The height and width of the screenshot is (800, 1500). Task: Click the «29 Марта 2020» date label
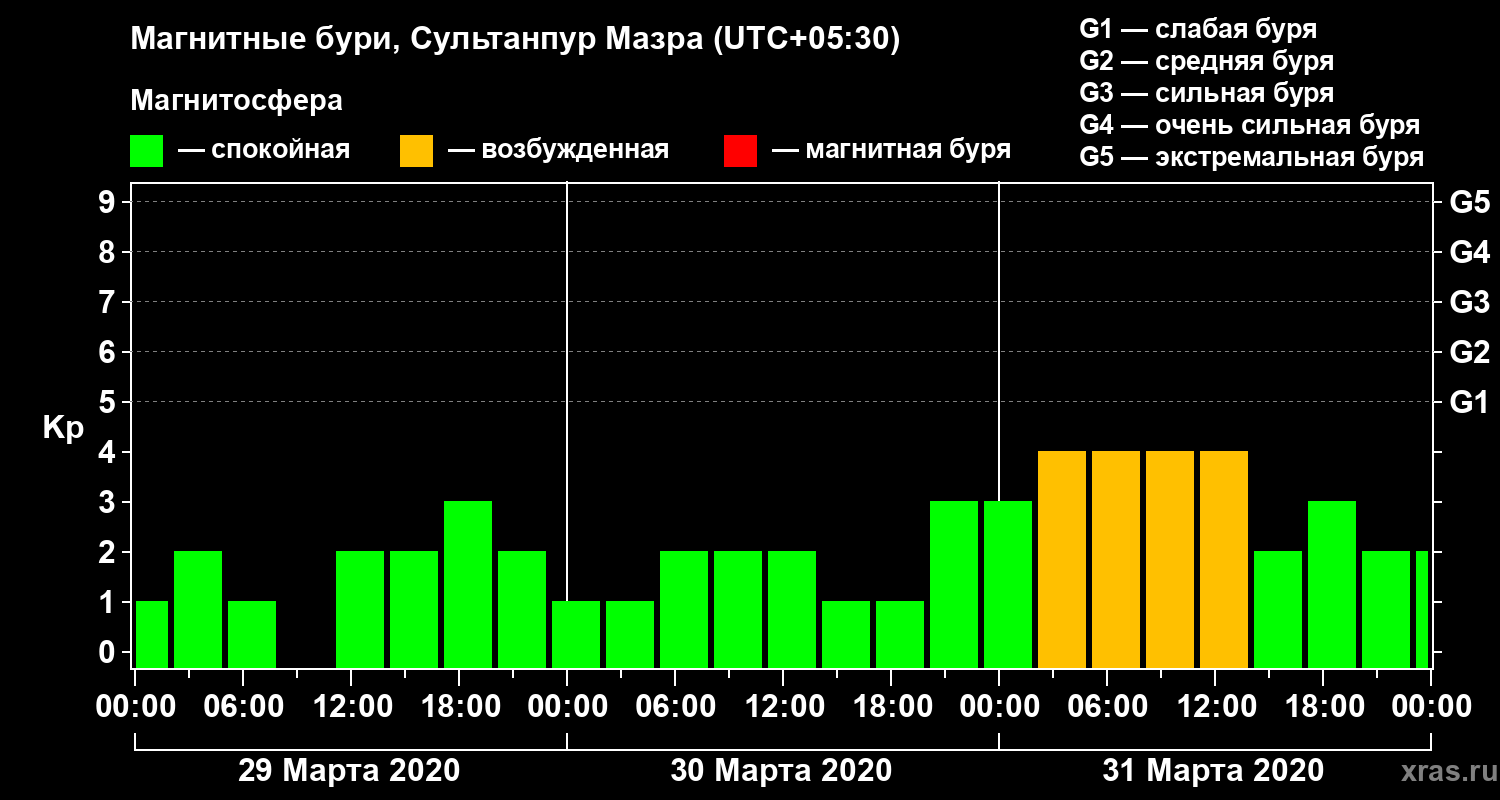pos(349,770)
